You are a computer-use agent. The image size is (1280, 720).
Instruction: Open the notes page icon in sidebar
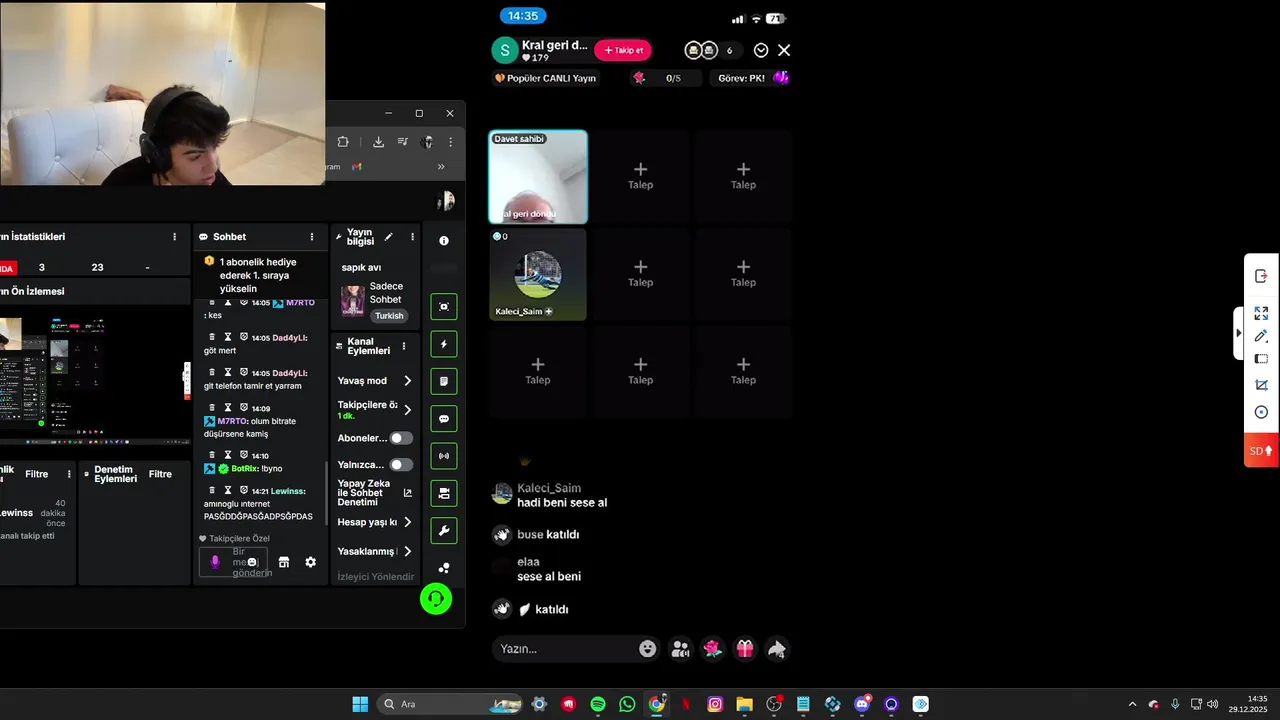click(444, 381)
